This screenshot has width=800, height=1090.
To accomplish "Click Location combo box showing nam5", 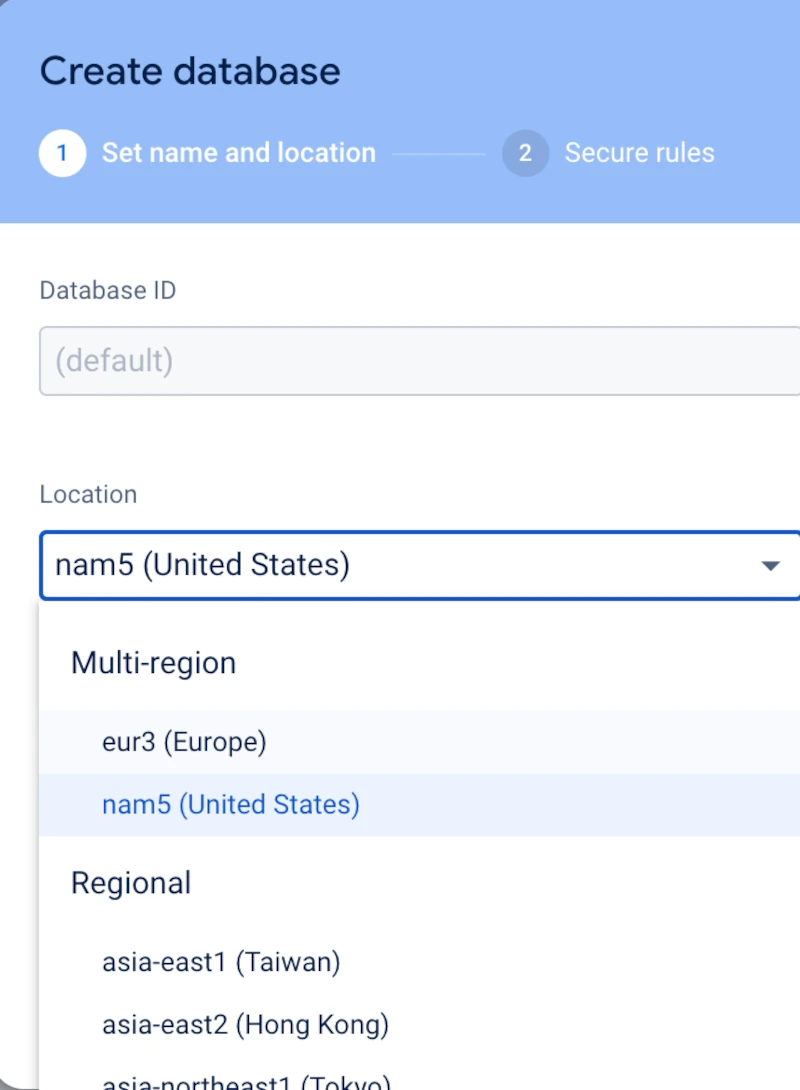I will (420, 565).
